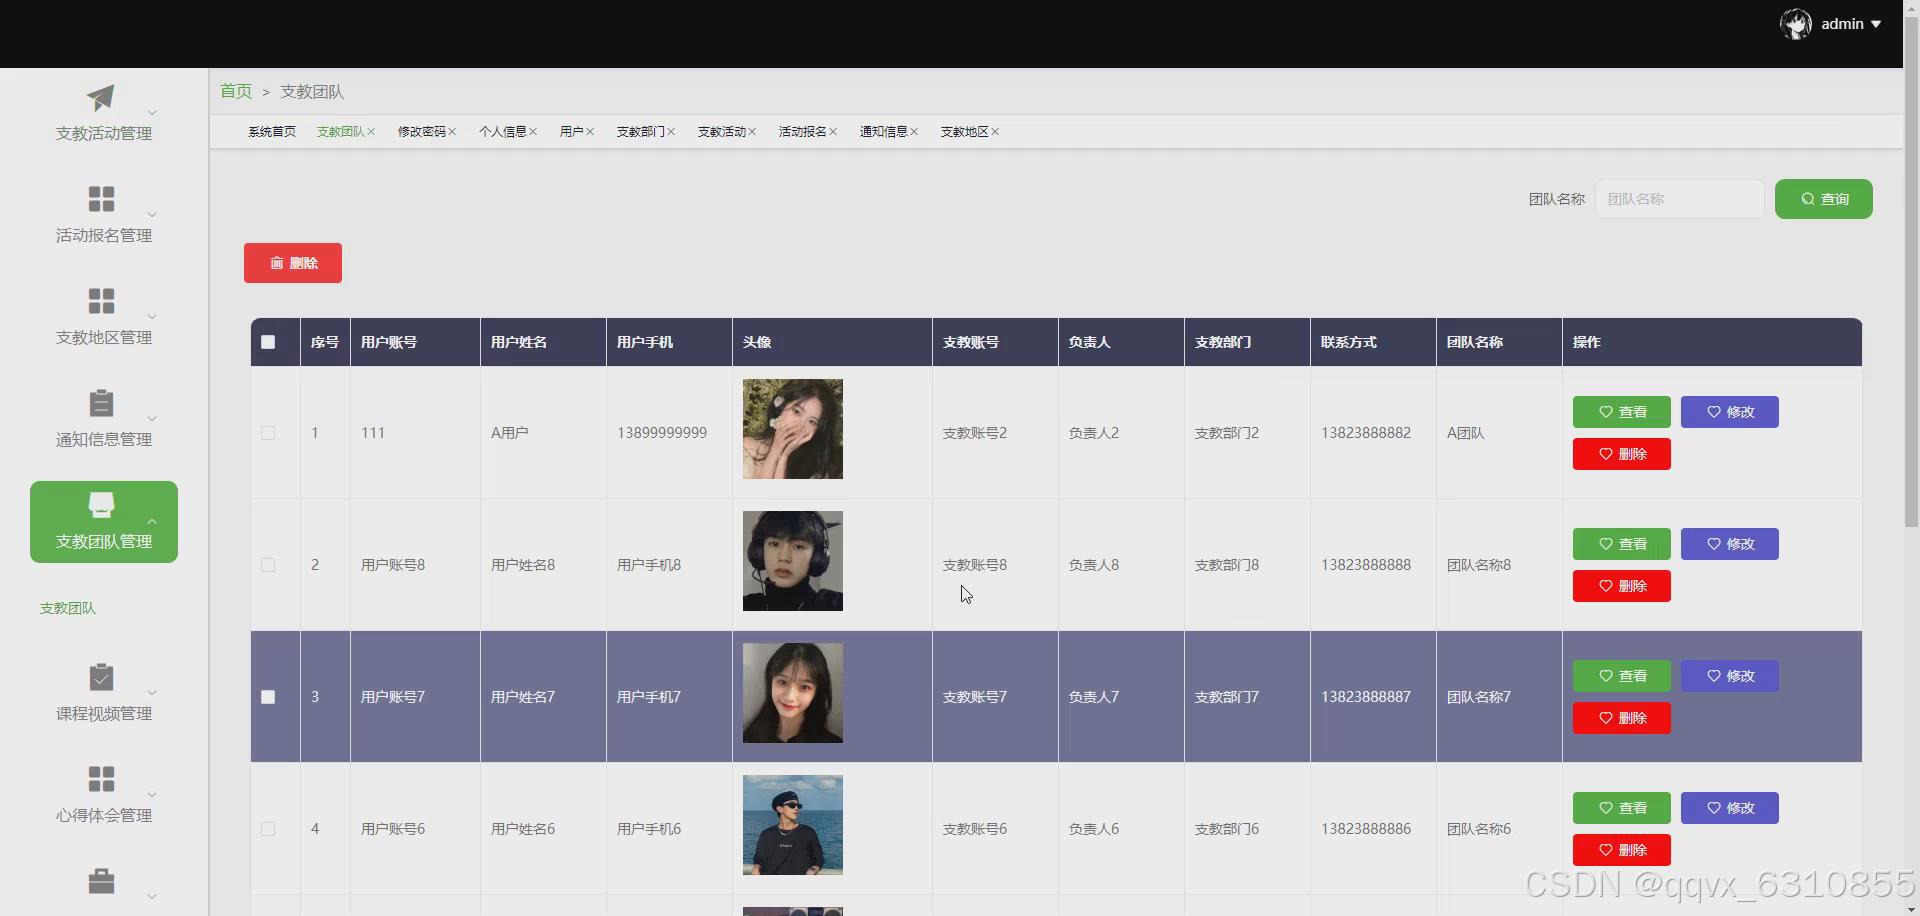Click 修改 for row A团队
The image size is (1920, 916).
coord(1729,412)
